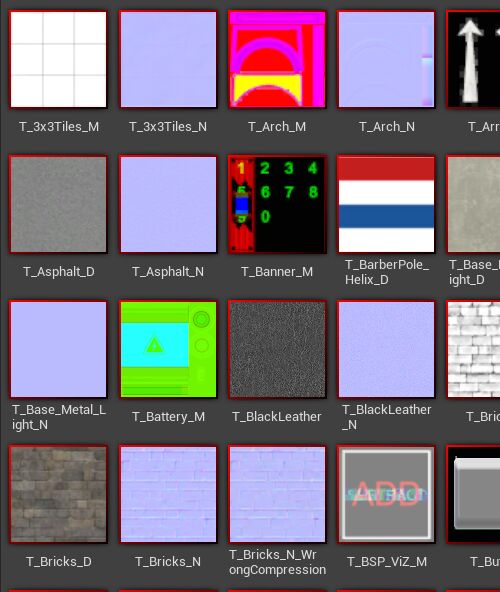Select the T_BSP_ViZ_M ADD texture

pos(386,494)
